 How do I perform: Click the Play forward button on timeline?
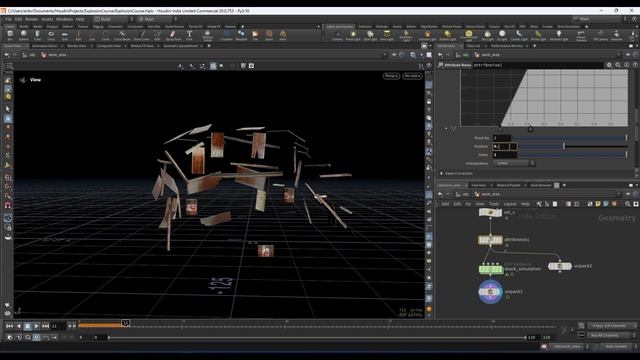(x=36, y=326)
